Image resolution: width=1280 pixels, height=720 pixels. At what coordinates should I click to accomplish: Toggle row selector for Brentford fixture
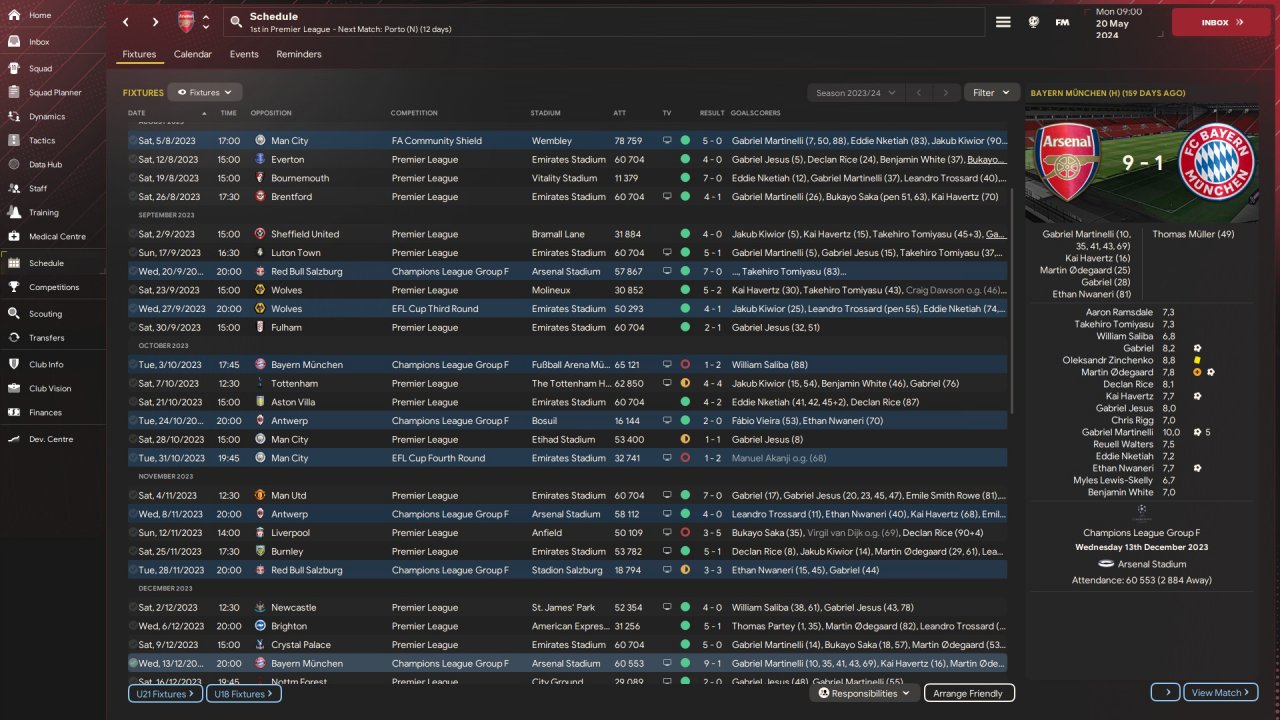point(133,197)
